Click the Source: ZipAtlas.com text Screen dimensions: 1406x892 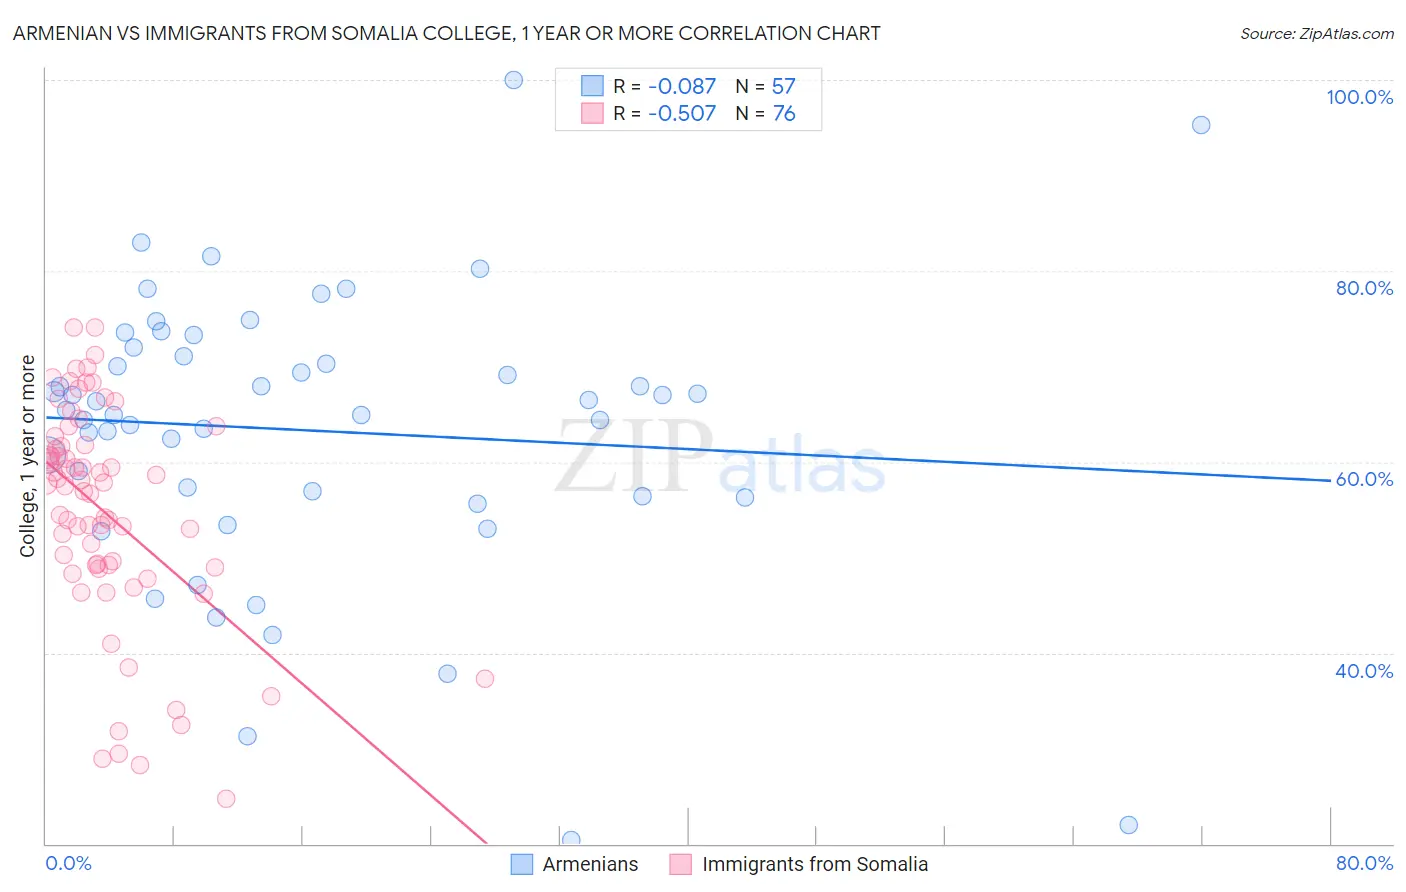(1317, 33)
